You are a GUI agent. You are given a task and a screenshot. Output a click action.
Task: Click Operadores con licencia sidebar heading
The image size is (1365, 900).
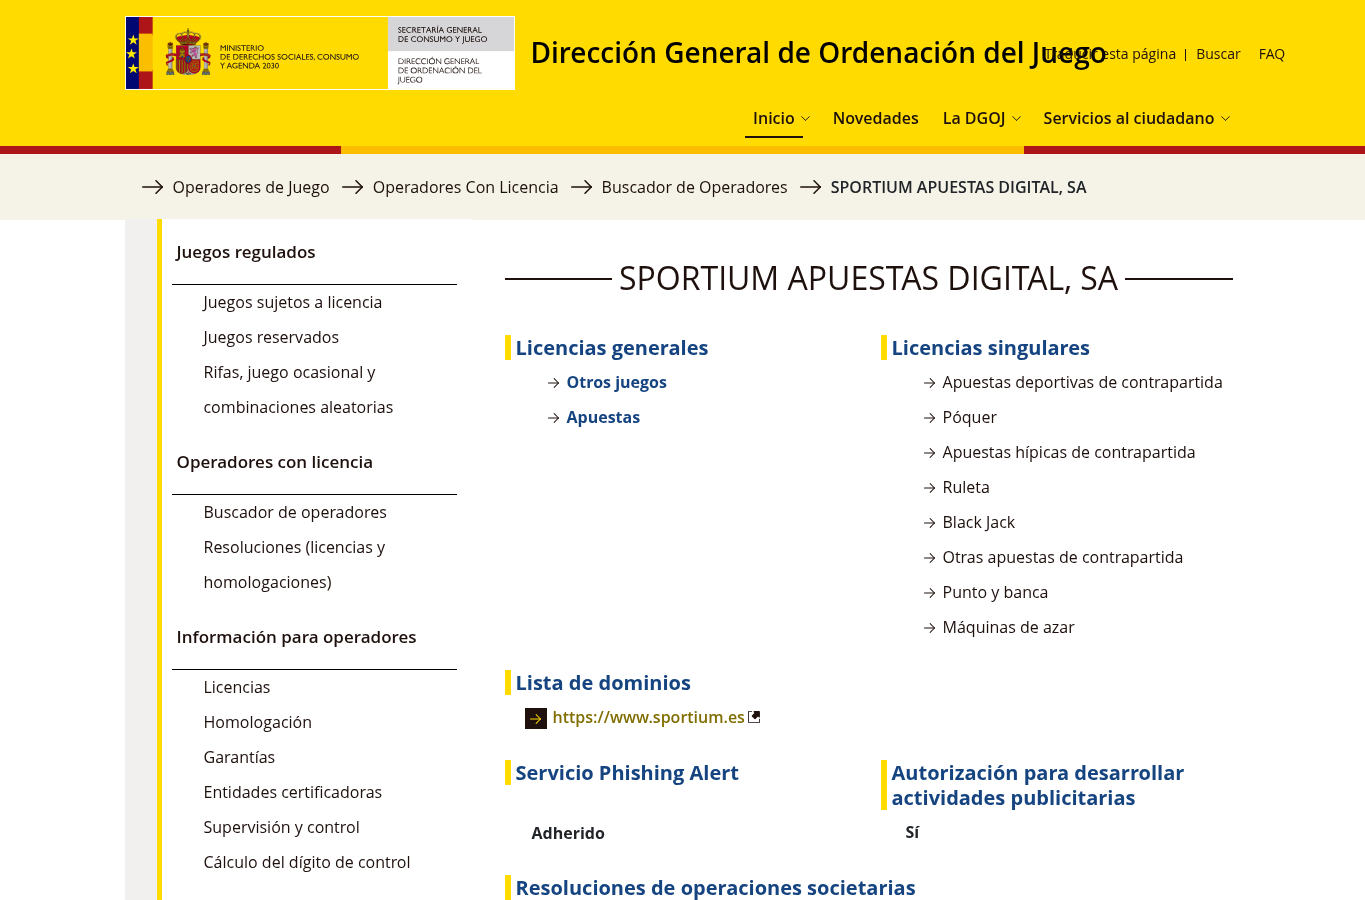(x=274, y=462)
